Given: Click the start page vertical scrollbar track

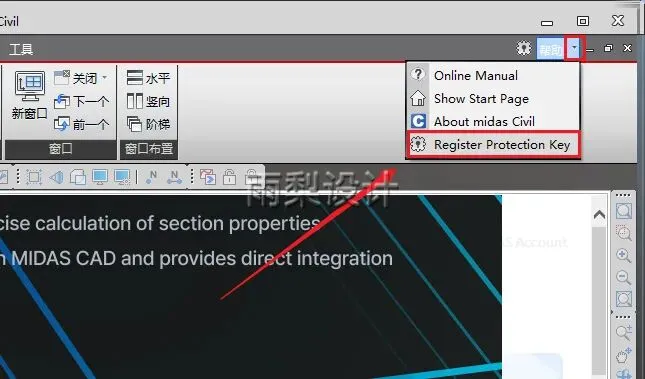Looking at the screenshot, I should coord(599,300).
